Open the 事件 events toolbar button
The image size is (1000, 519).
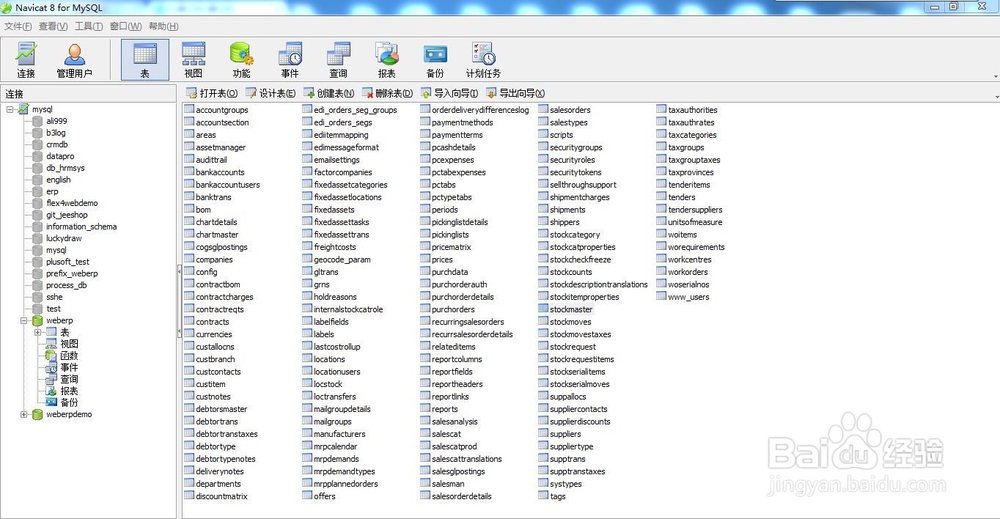290,60
